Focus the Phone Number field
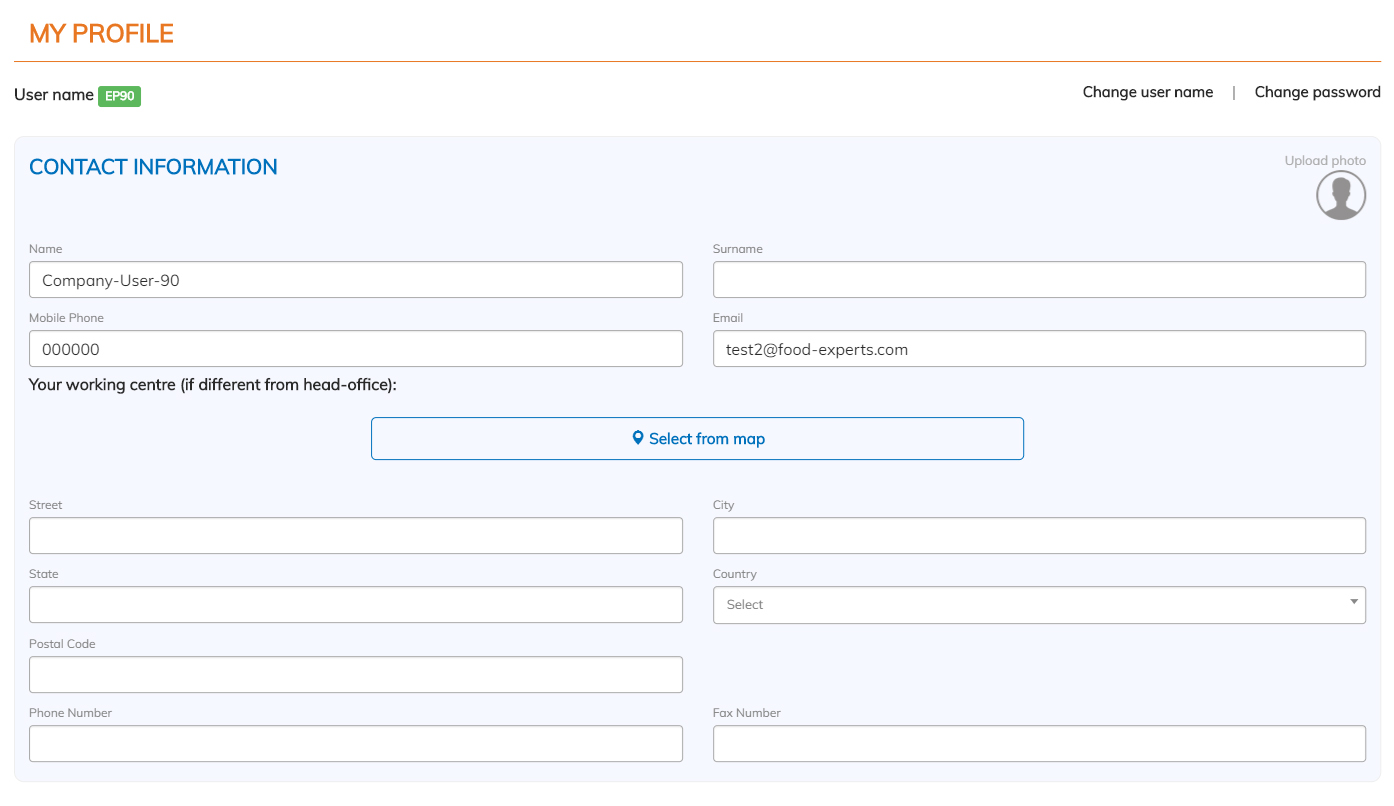1394x806 pixels. pyautogui.click(x=355, y=744)
